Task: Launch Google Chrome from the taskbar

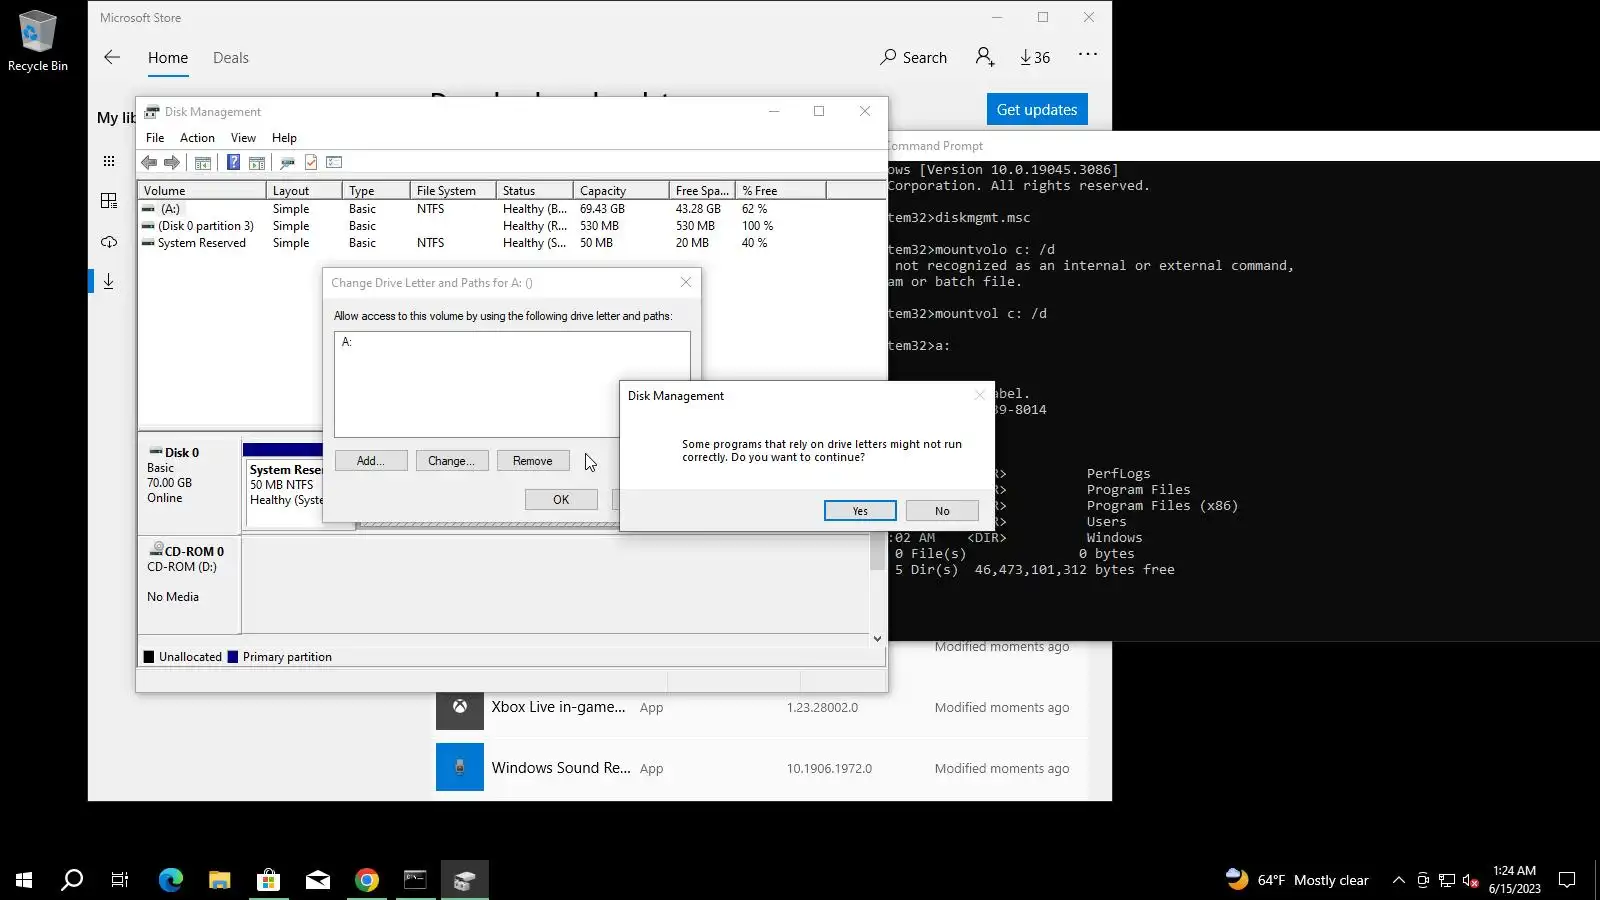Action: tap(367, 880)
